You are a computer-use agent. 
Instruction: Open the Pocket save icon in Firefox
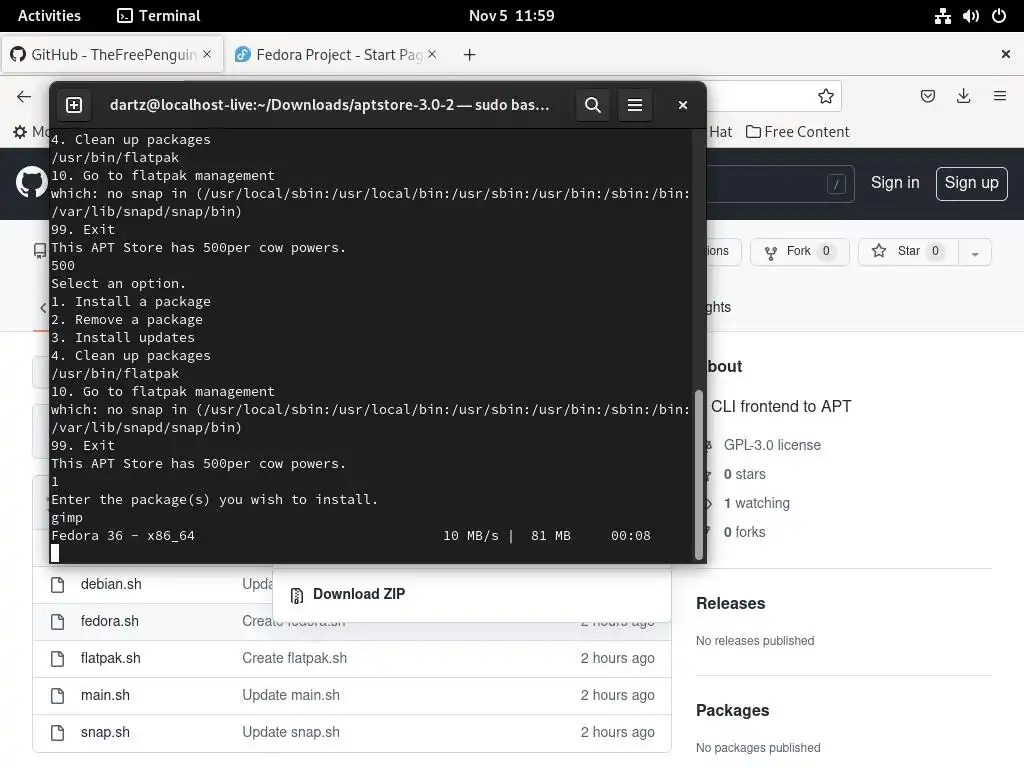click(927, 97)
